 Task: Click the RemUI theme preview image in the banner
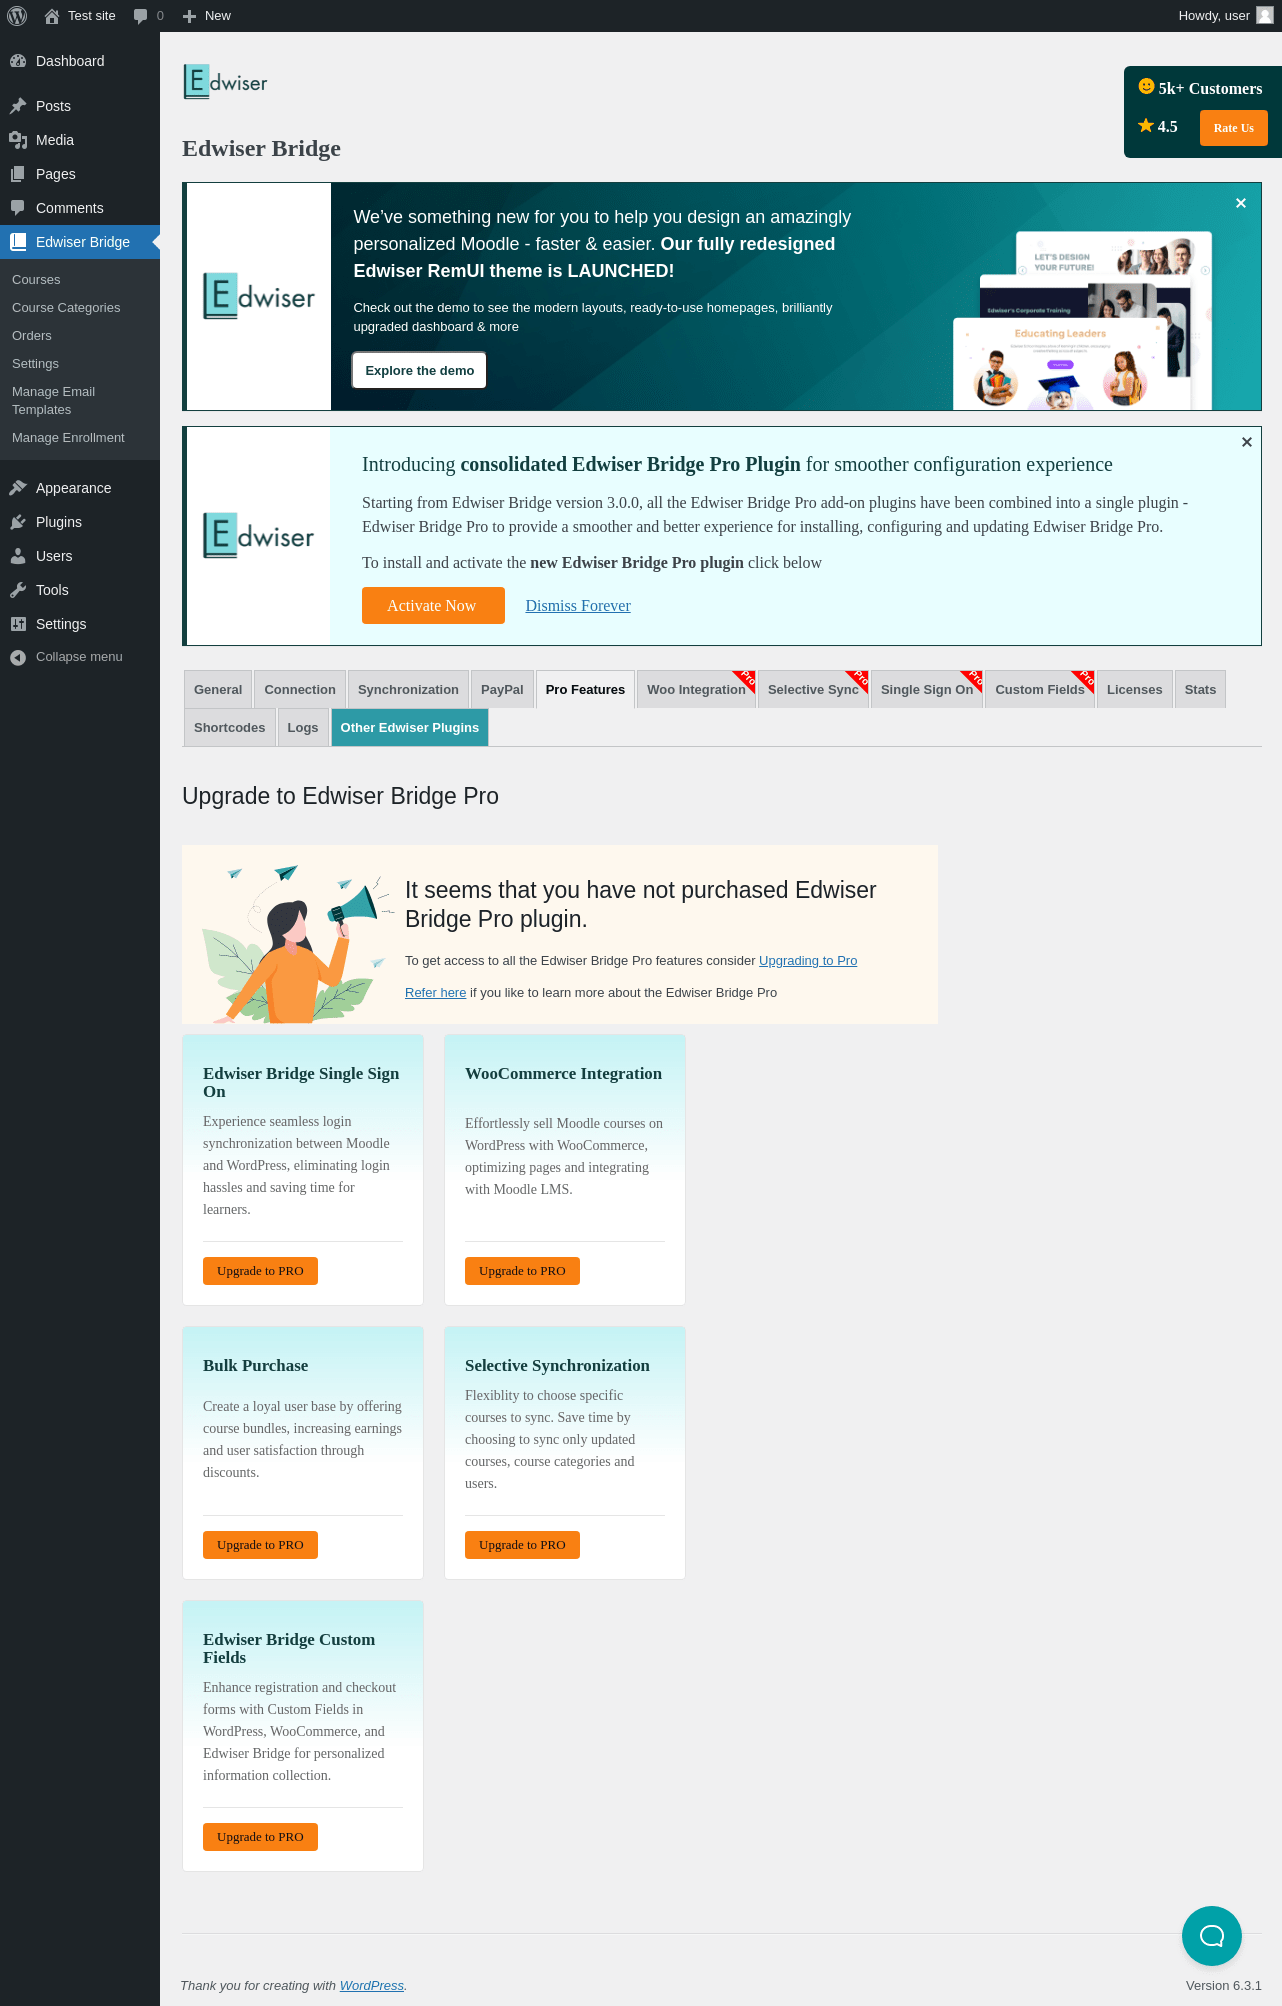click(1084, 320)
